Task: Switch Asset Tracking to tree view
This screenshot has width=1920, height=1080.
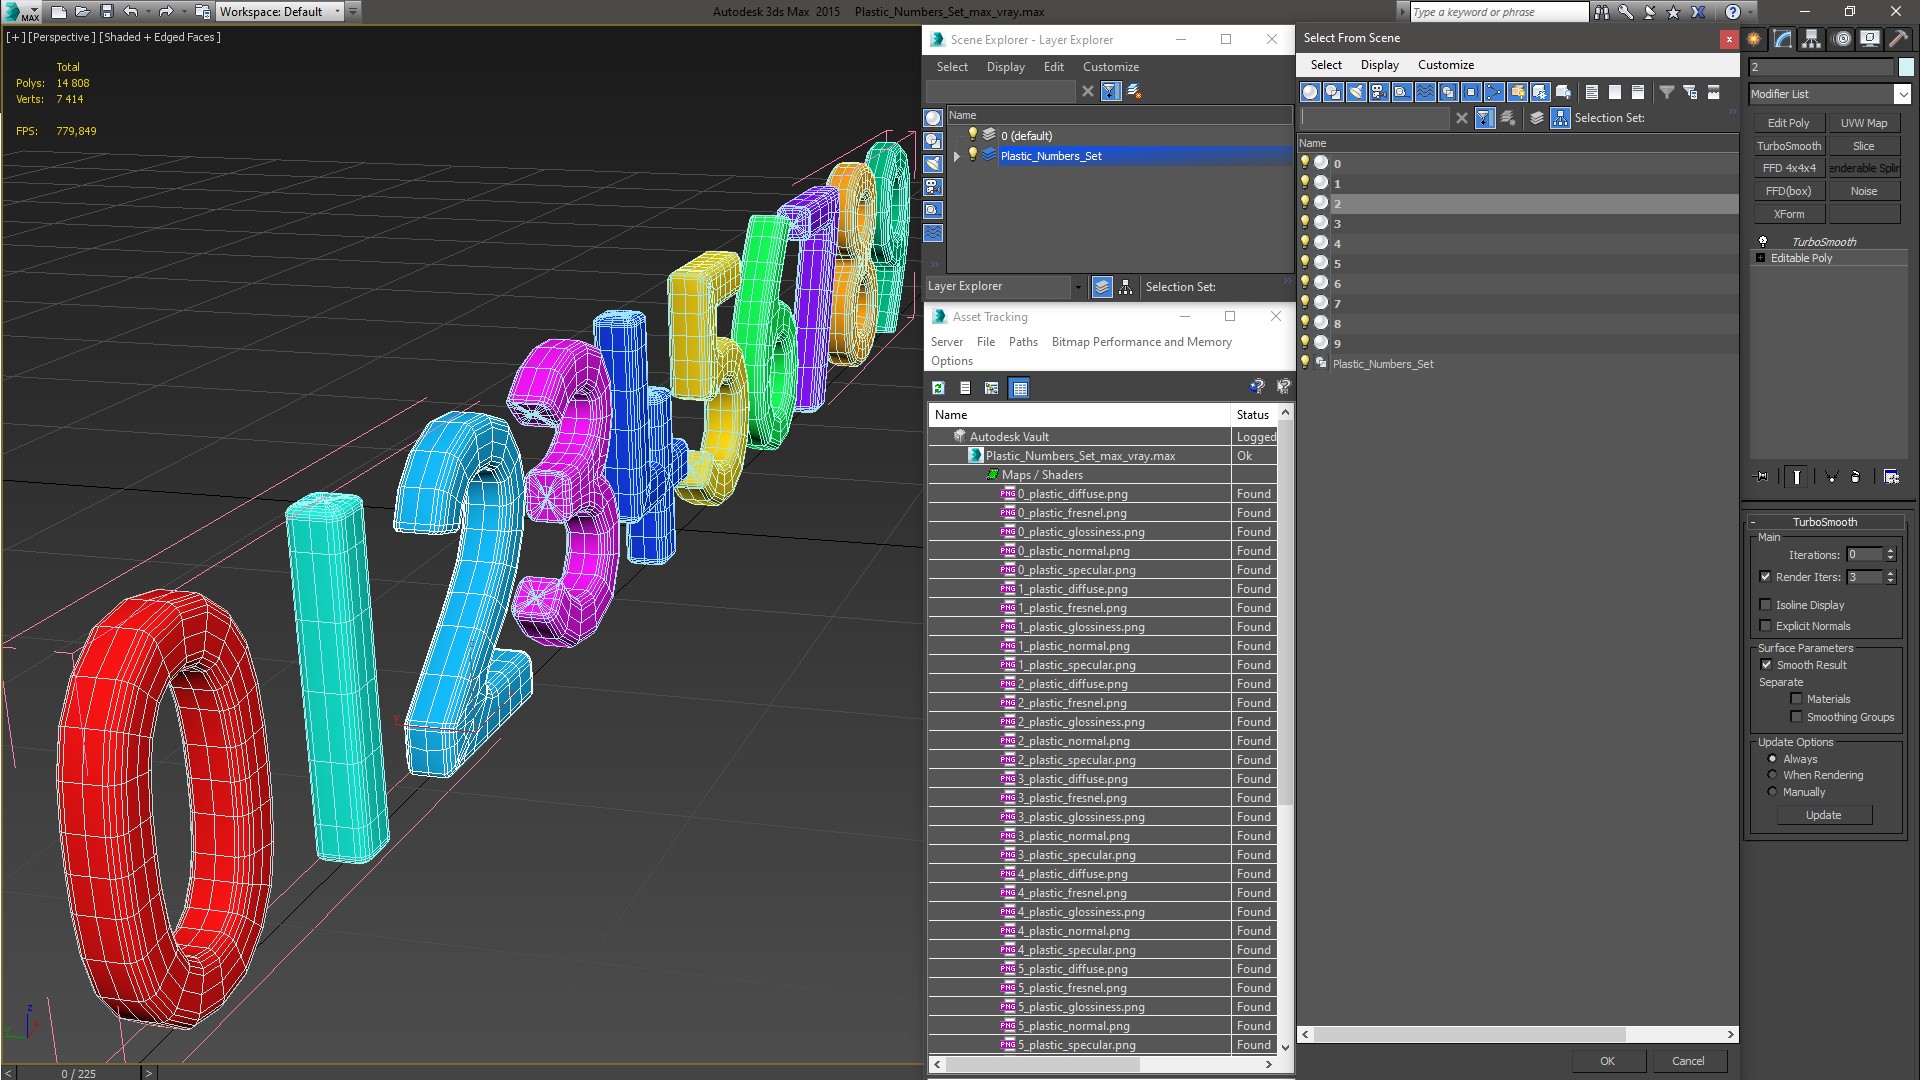Action: click(991, 388)
